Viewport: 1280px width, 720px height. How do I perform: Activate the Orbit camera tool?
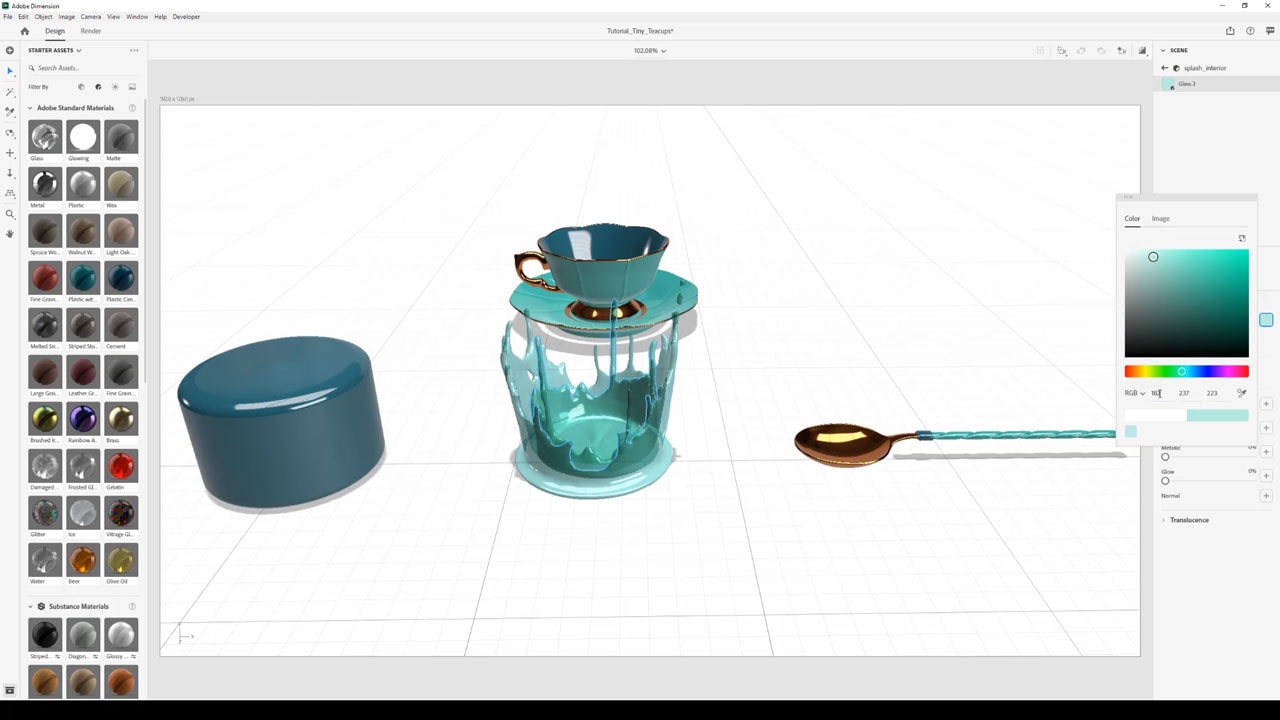(x=10, y=133)
